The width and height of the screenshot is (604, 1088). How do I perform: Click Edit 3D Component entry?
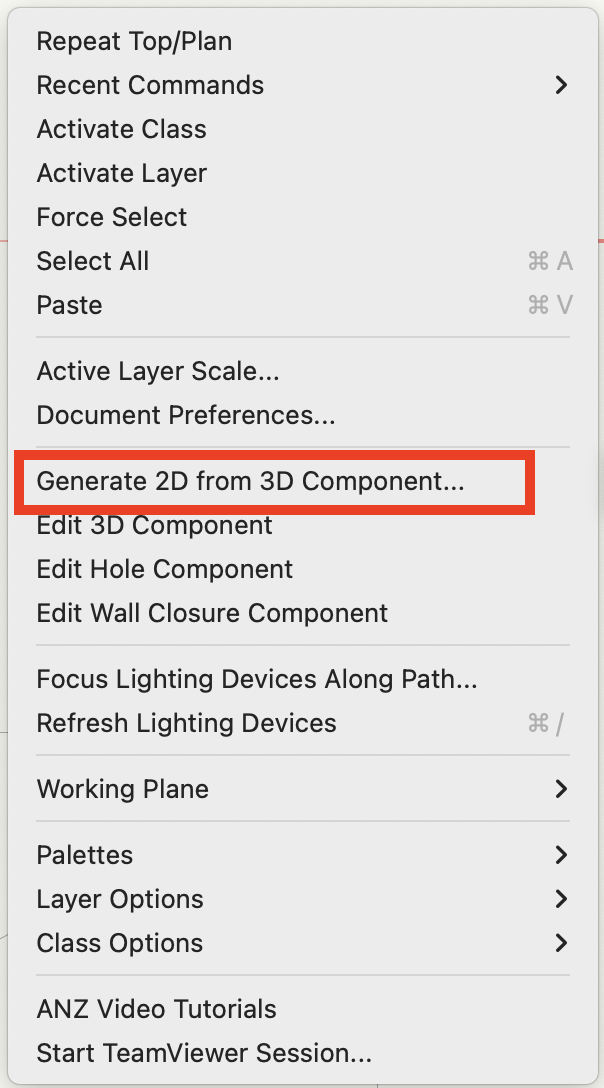154,525
